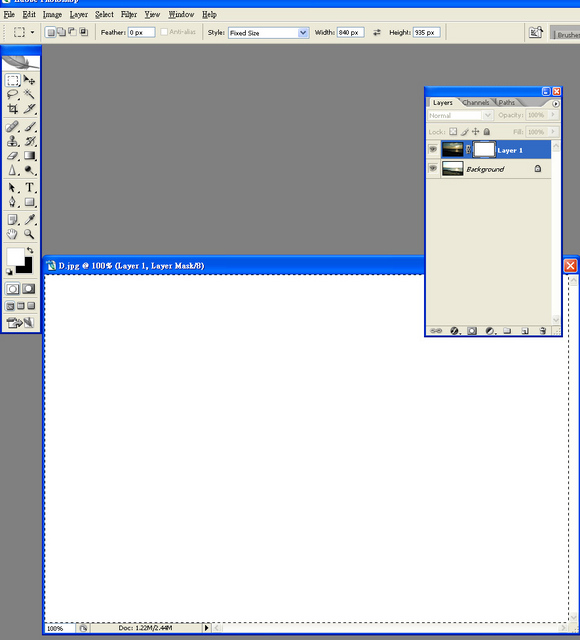Select the Dodge tool

point(29,170)
